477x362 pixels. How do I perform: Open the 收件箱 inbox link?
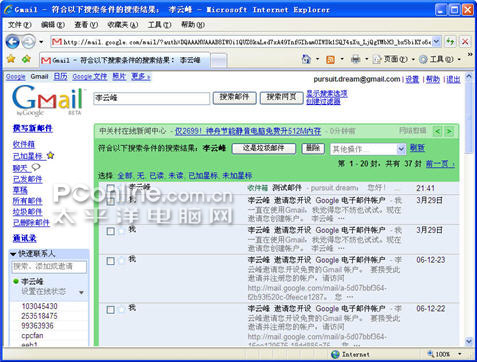click(x=24, y=144)
